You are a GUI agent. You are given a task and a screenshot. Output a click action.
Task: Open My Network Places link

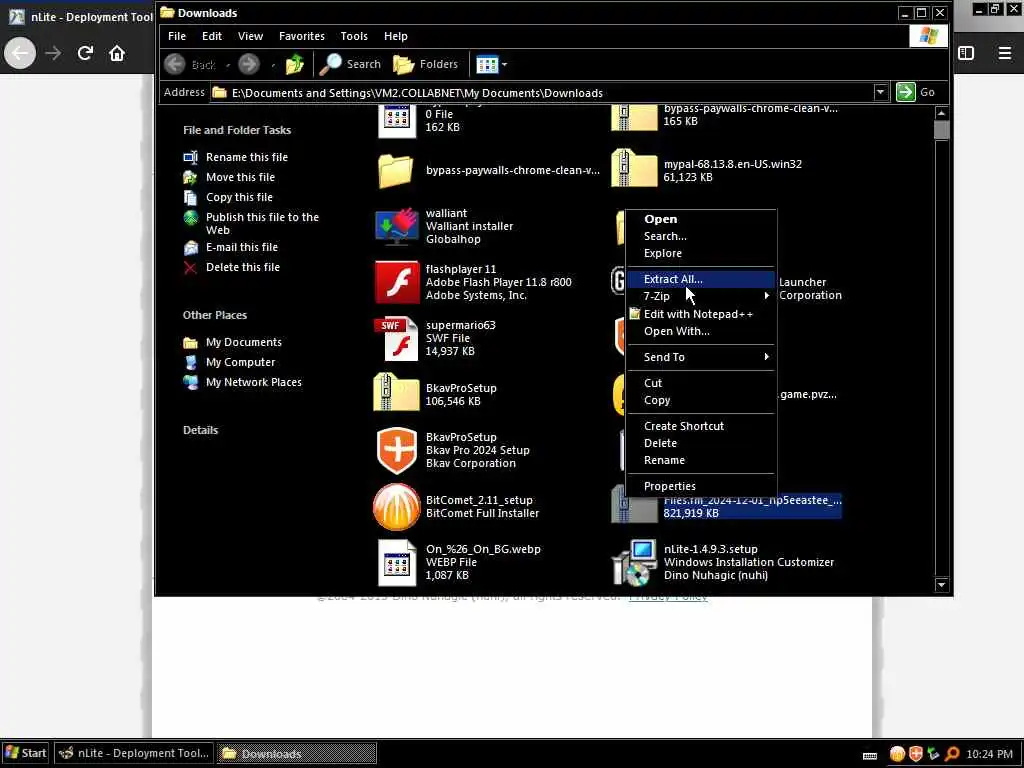[x=253, y=382]
